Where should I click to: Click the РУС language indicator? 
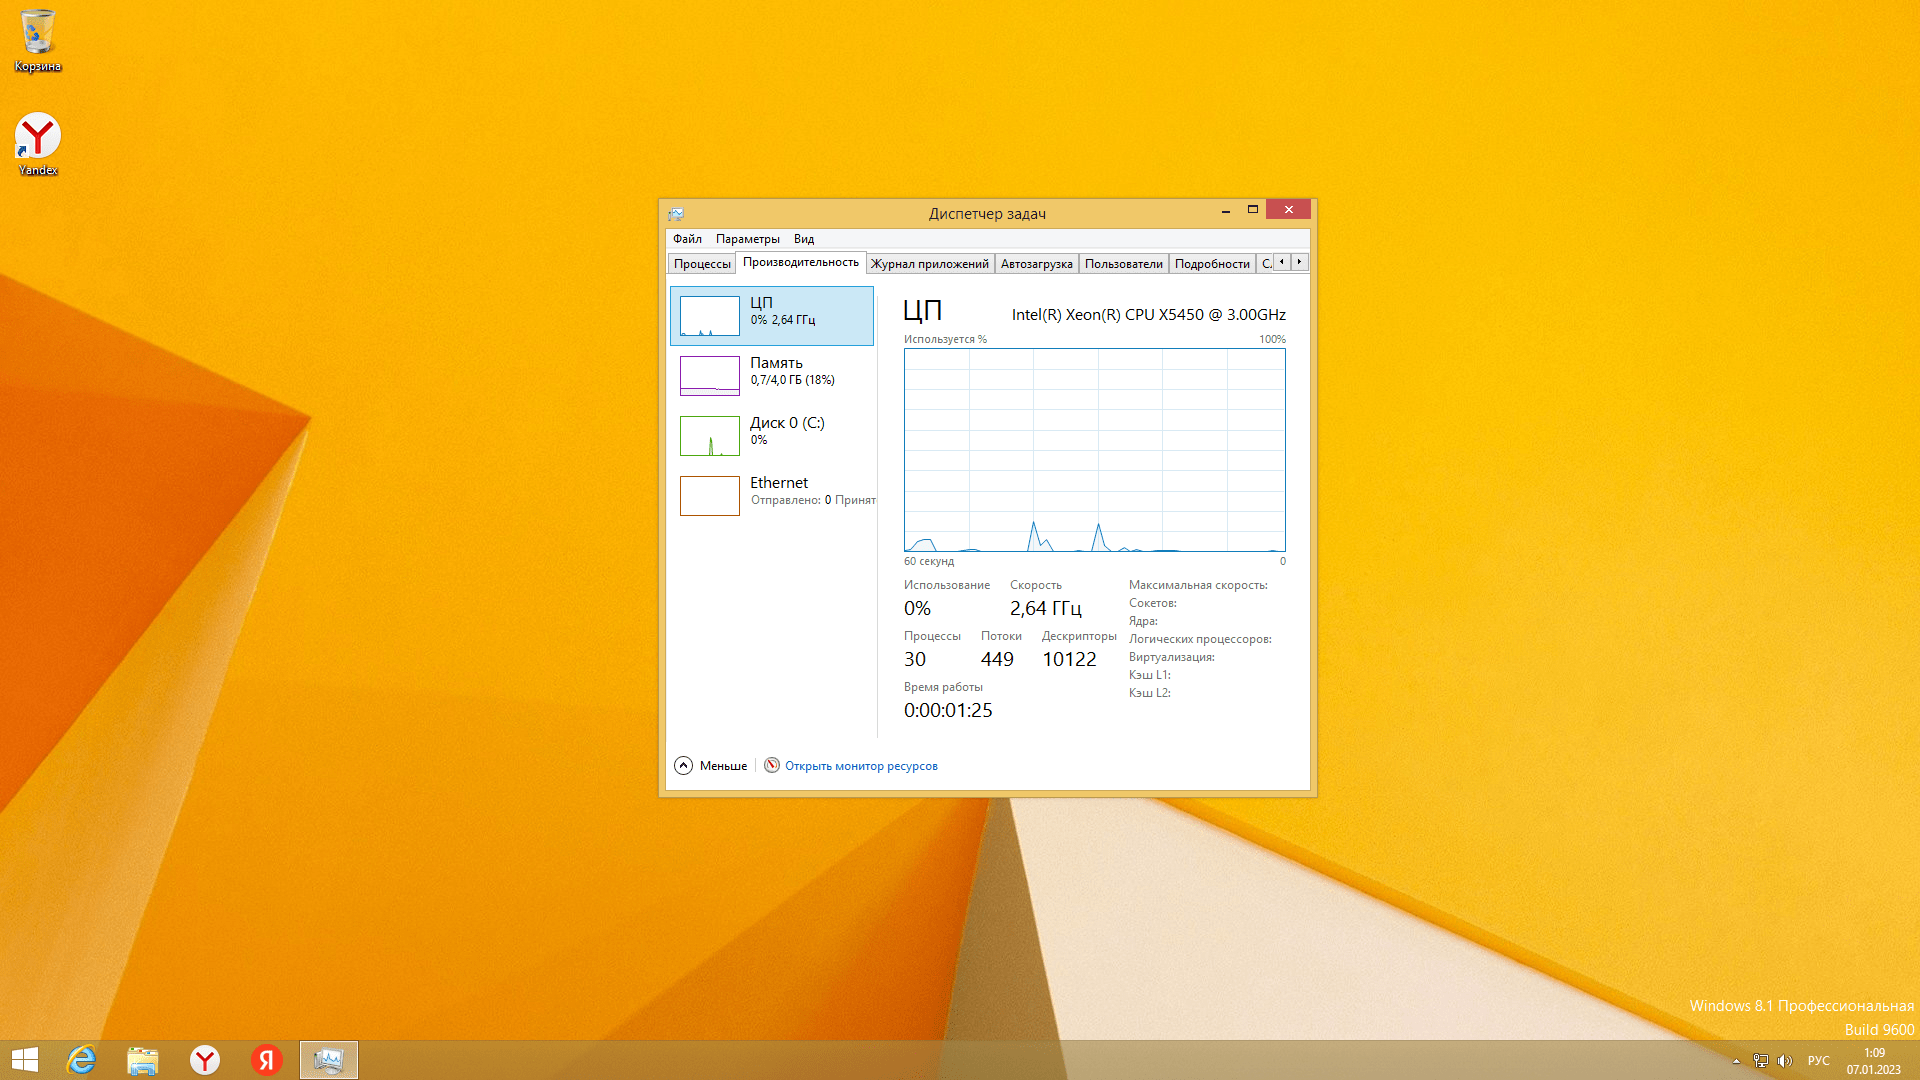click(1818, 1061)
